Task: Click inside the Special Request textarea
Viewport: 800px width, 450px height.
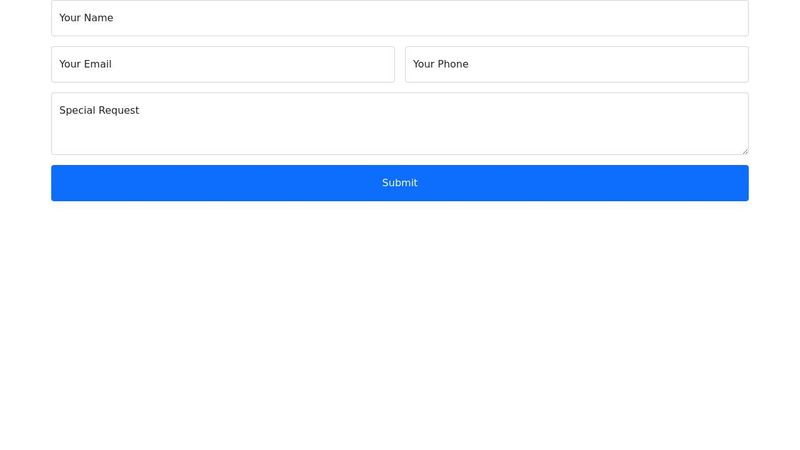Action: coord(400,124)
